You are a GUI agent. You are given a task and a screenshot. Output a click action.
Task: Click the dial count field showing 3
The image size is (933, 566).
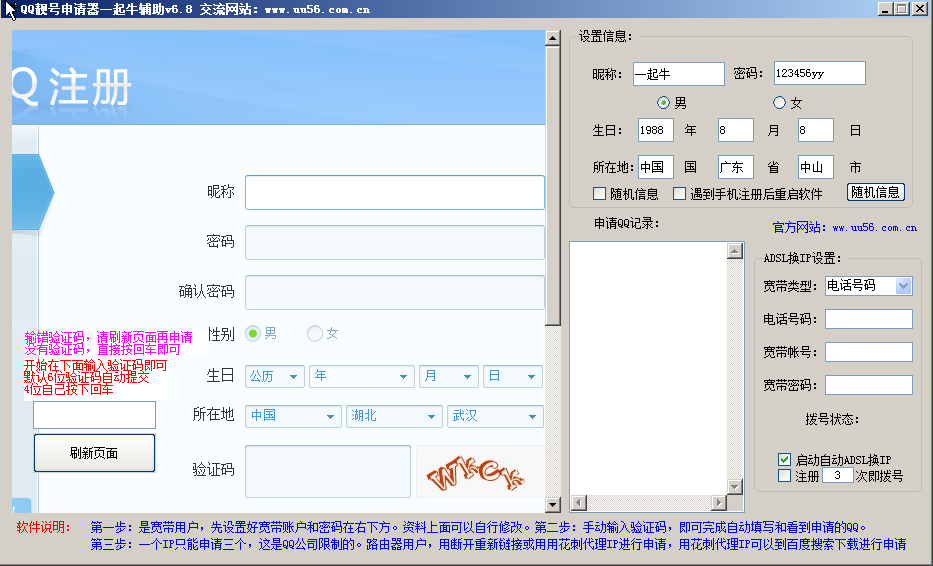pos(838,476)
